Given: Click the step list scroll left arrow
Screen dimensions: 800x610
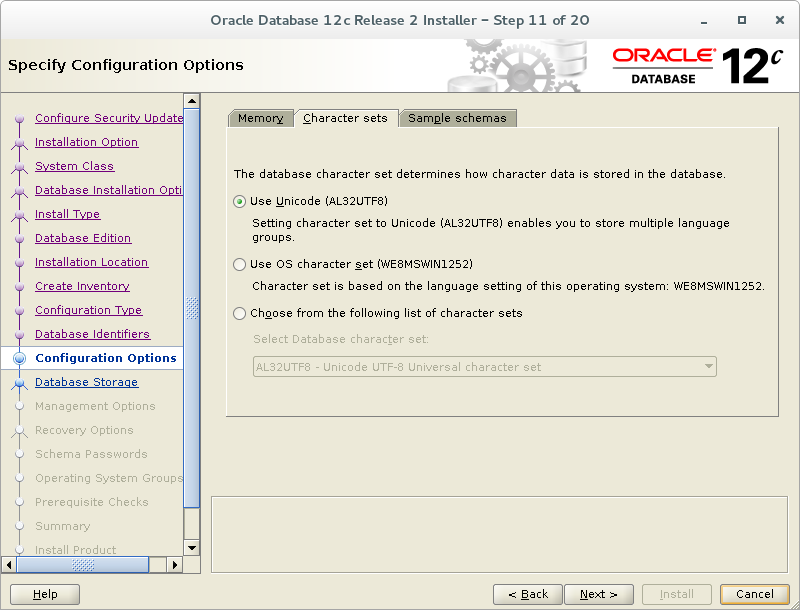Looking at the screenshot, I should pyautogui.click(x=9, y=565).
